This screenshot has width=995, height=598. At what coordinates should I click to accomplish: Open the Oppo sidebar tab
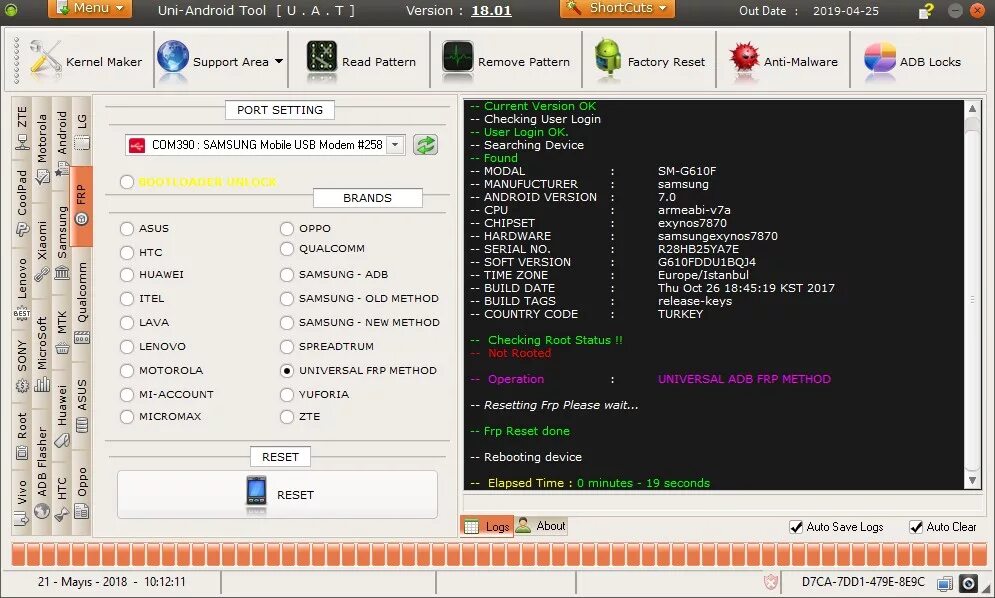[82, 491]
